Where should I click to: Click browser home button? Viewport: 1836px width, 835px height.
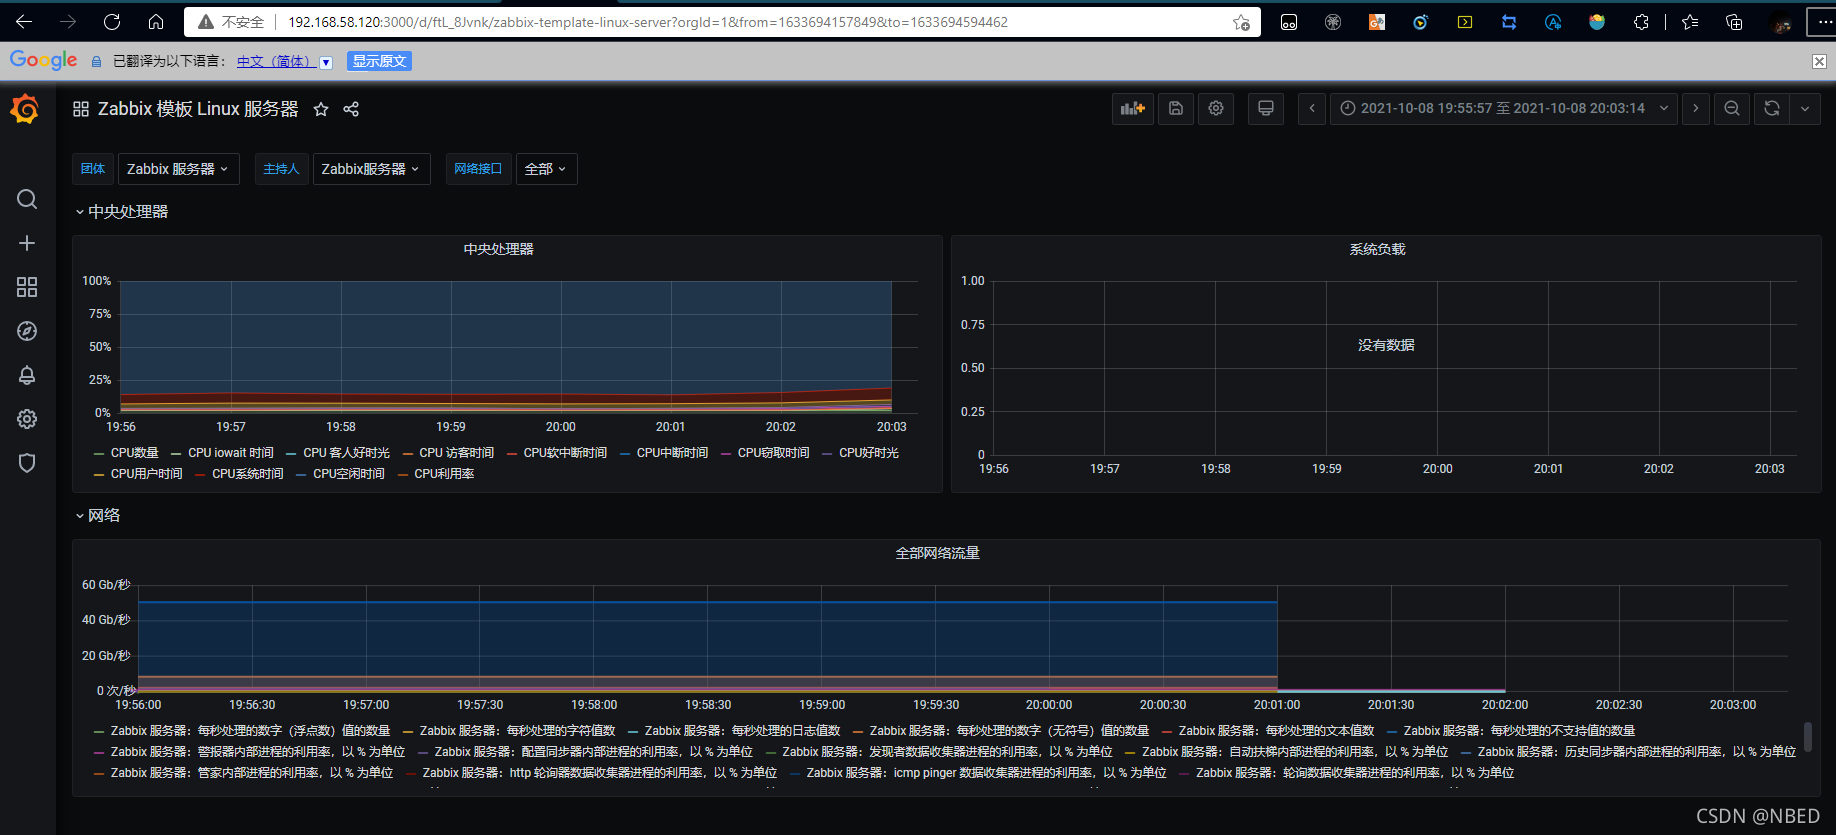click(156, 22)
